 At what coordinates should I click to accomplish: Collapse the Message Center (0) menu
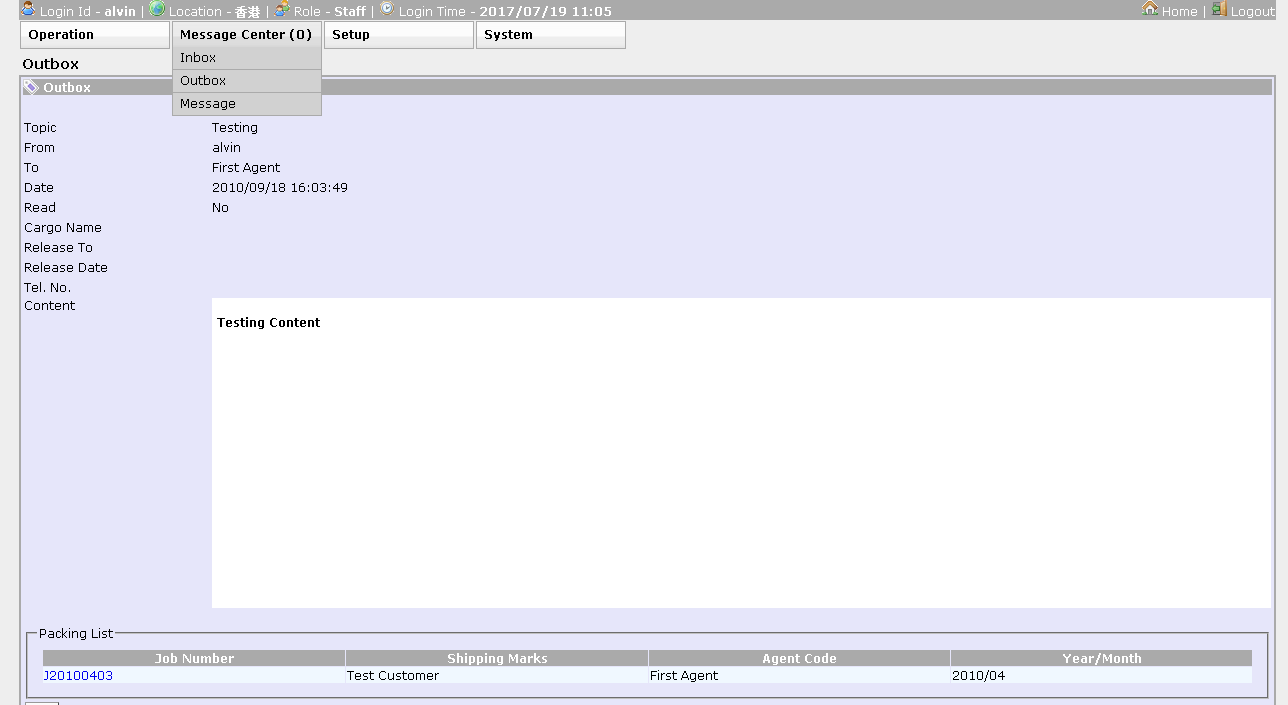(246, 35)
